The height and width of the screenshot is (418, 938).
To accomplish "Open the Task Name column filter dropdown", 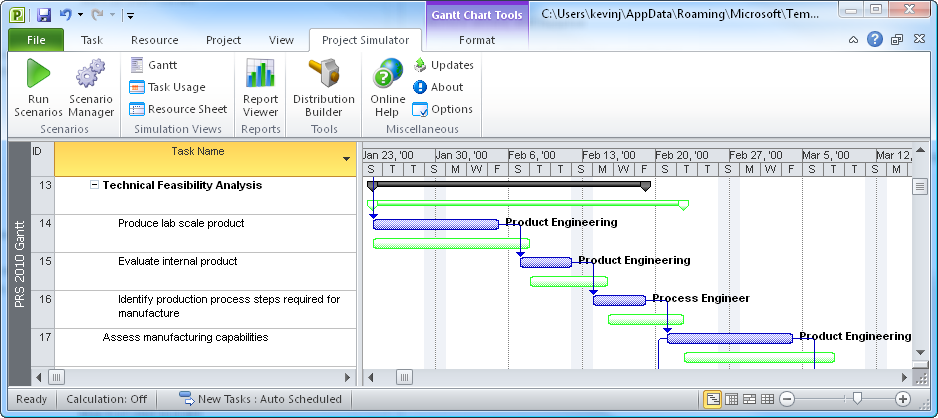I will tap(346, 158).
